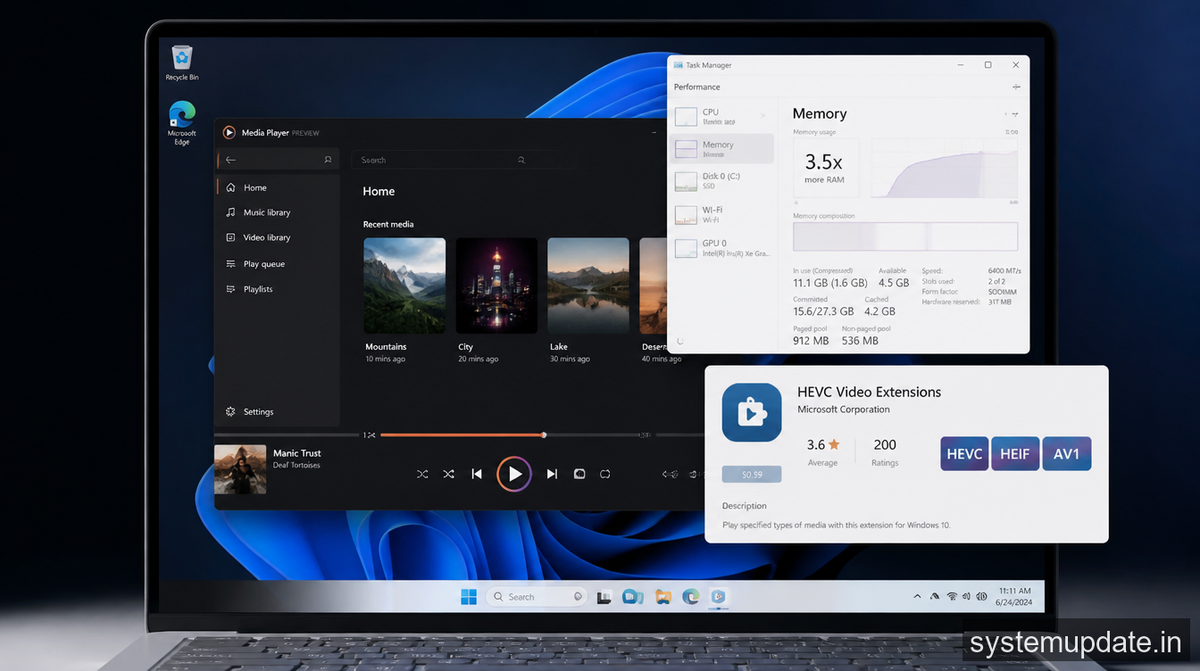Open Media Player Settings
Viewport: 1200px width, 671px height.
coord(277,412)
